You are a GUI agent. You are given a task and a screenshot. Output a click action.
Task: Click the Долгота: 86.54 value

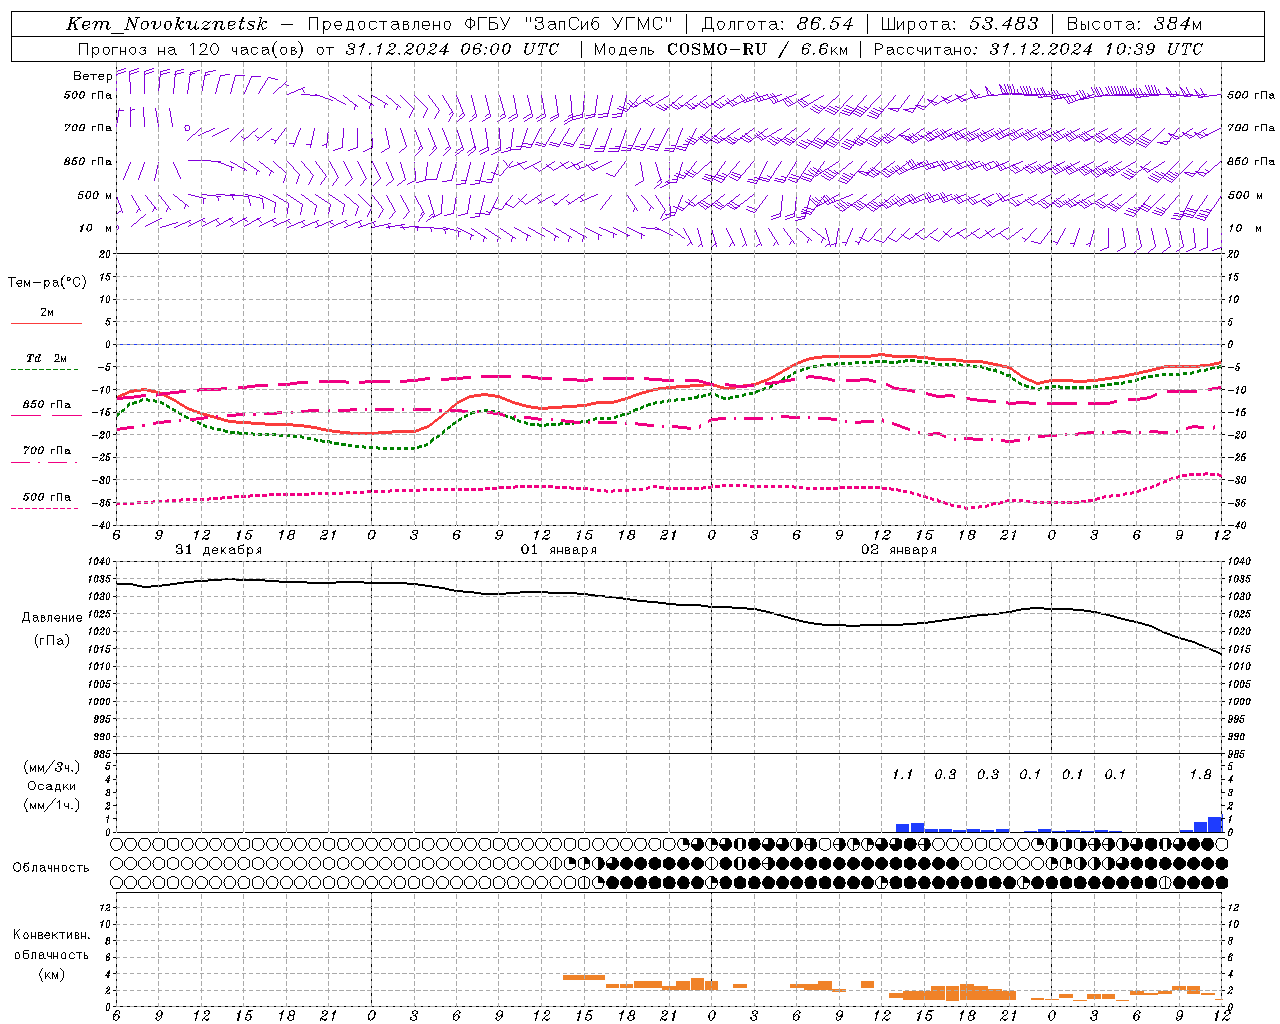tap(778, 24)
